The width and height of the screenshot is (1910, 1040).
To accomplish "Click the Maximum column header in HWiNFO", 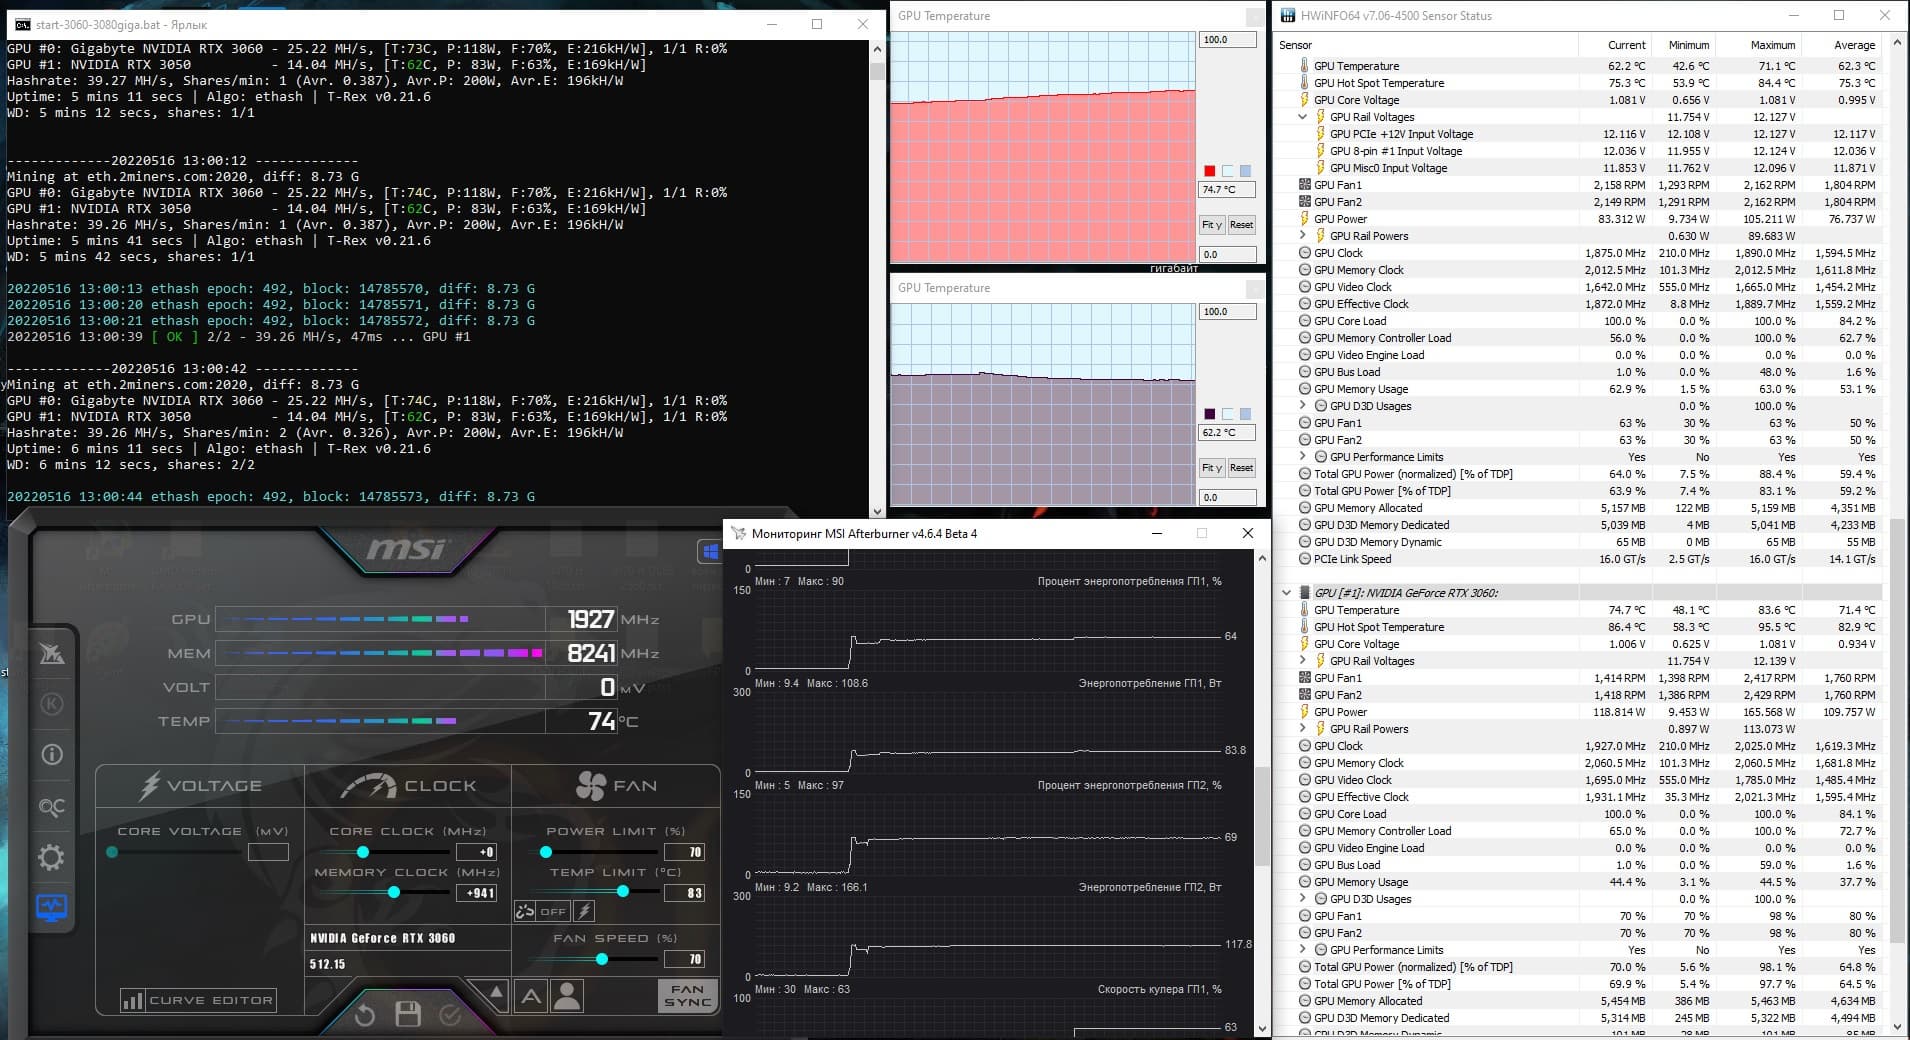I will tap(1772, 45).
